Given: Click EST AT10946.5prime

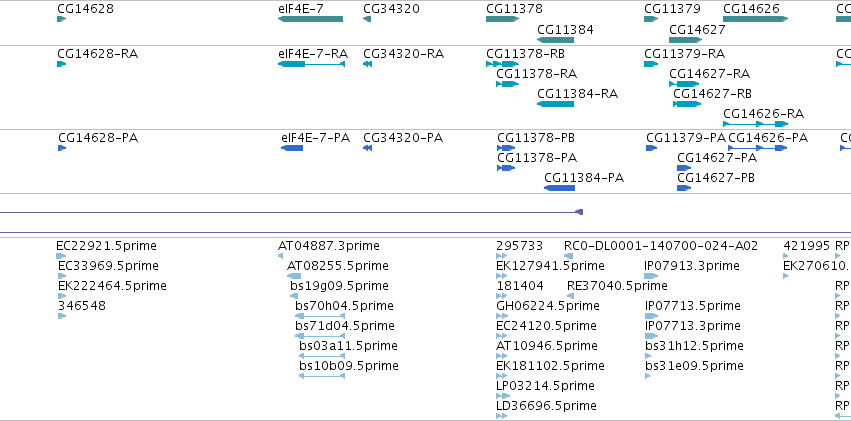Looking at the screenshot, I should click(547, 347).
